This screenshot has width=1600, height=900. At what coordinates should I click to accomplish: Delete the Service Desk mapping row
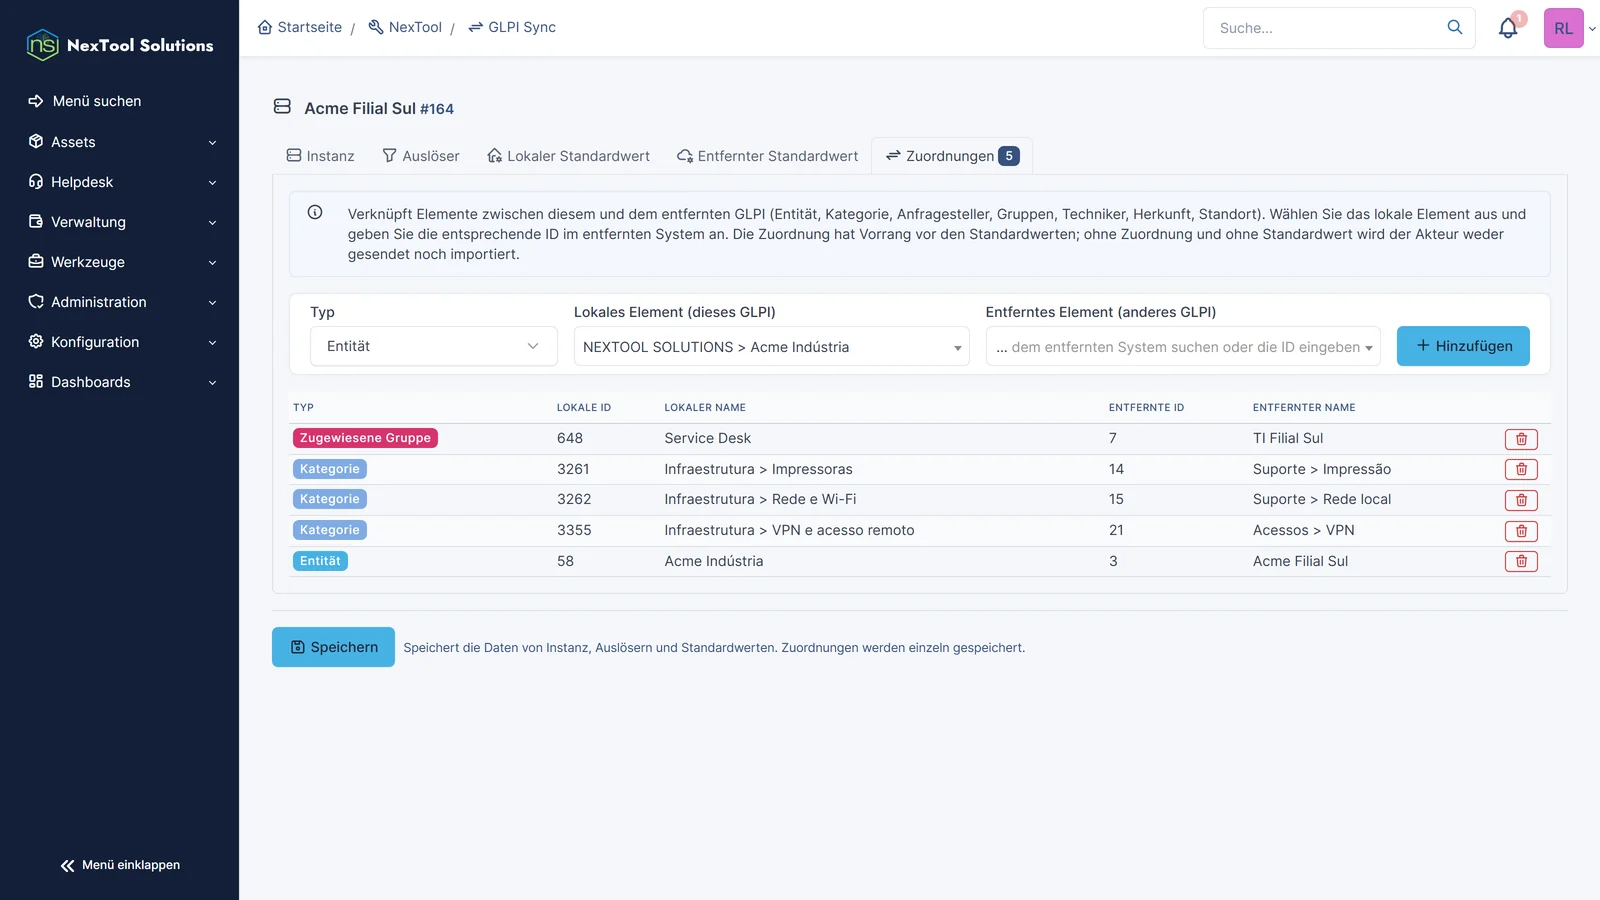pos(1521,439)
